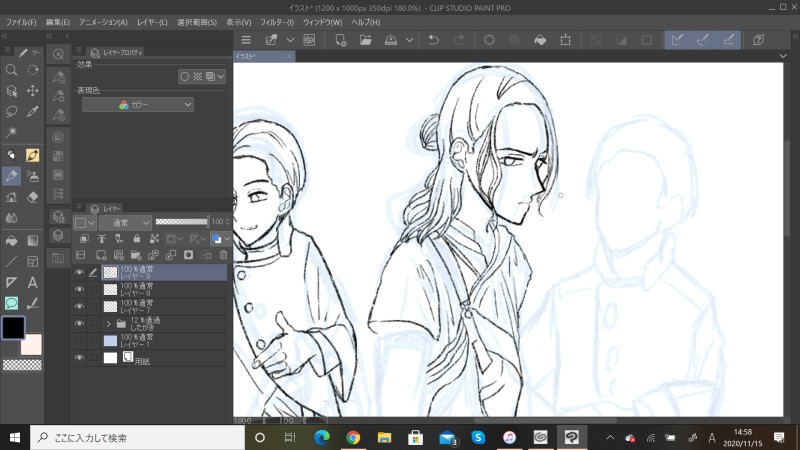Image resolution: width=800 pixels, height=450 pixels.
Task: Hide the 用紙 paper layer
Action: coord(79,358)
